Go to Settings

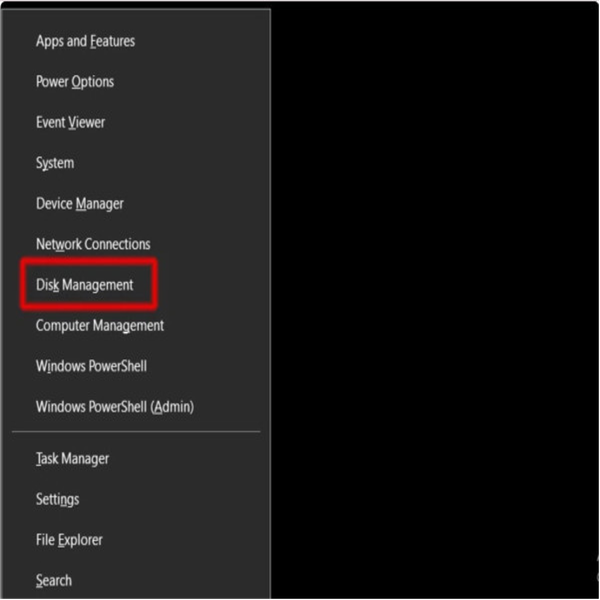pyautogui.click(x=57, y=499)
